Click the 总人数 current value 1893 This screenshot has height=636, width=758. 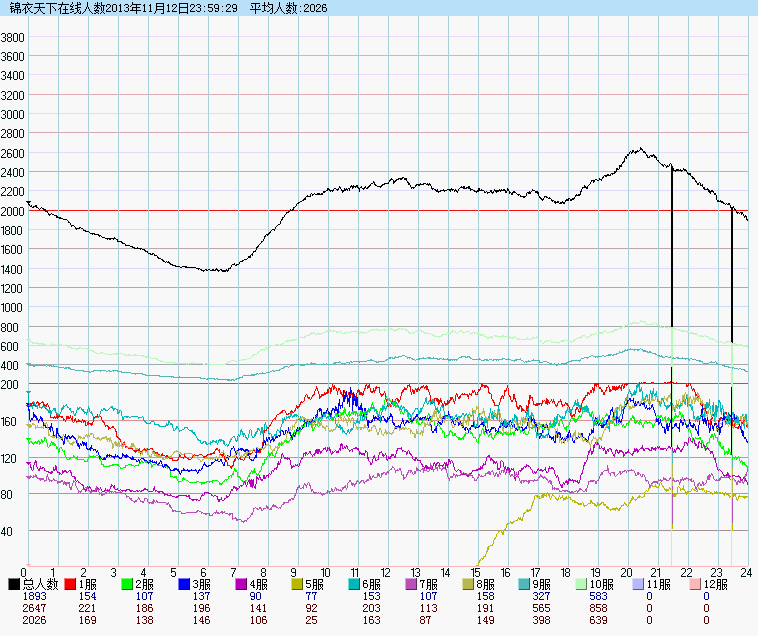click(x=21, y=596)
